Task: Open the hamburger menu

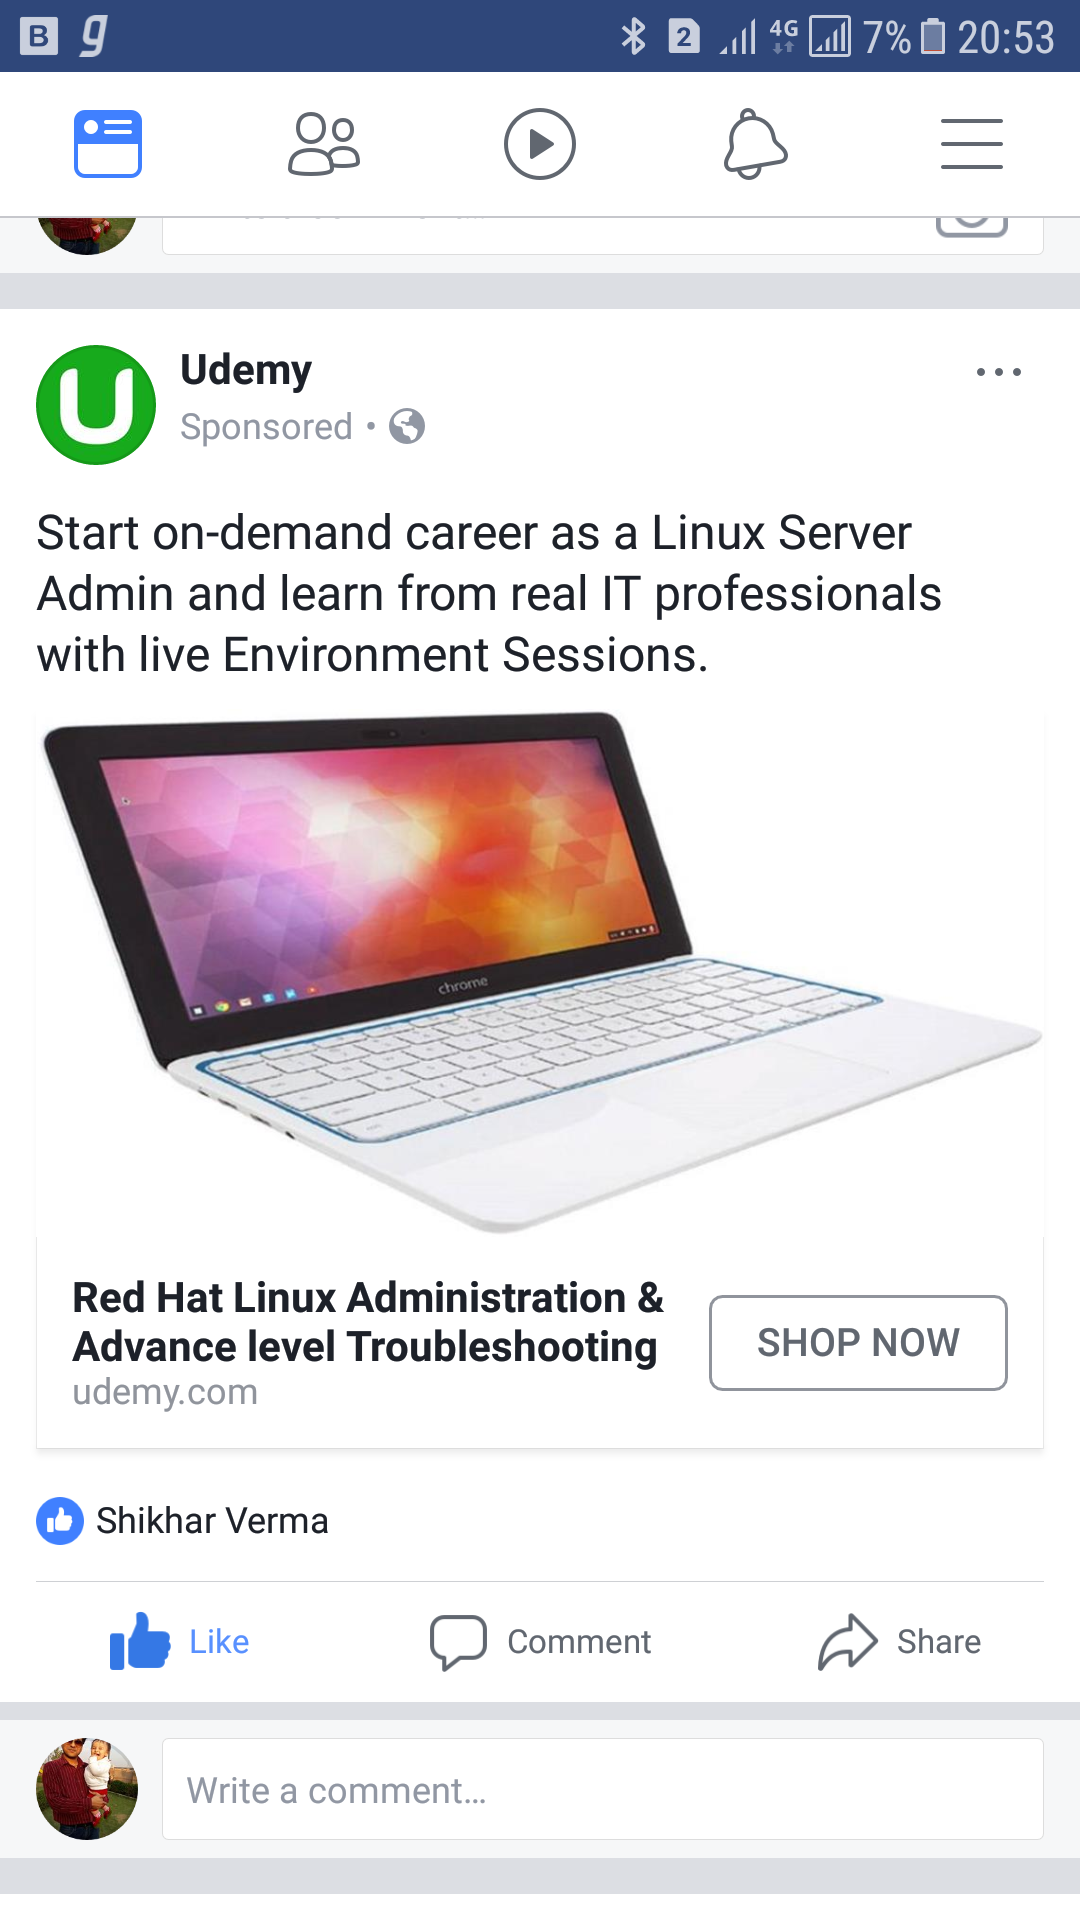Action: (972, 144)
